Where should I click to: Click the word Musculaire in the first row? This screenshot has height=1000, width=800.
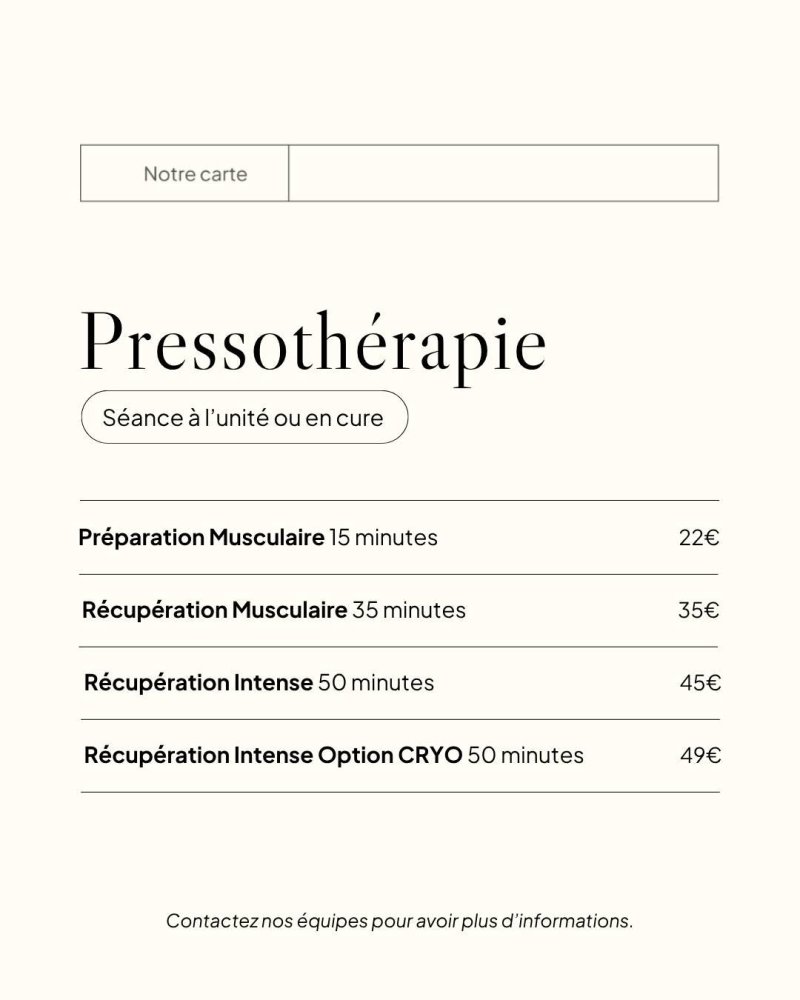267,538
